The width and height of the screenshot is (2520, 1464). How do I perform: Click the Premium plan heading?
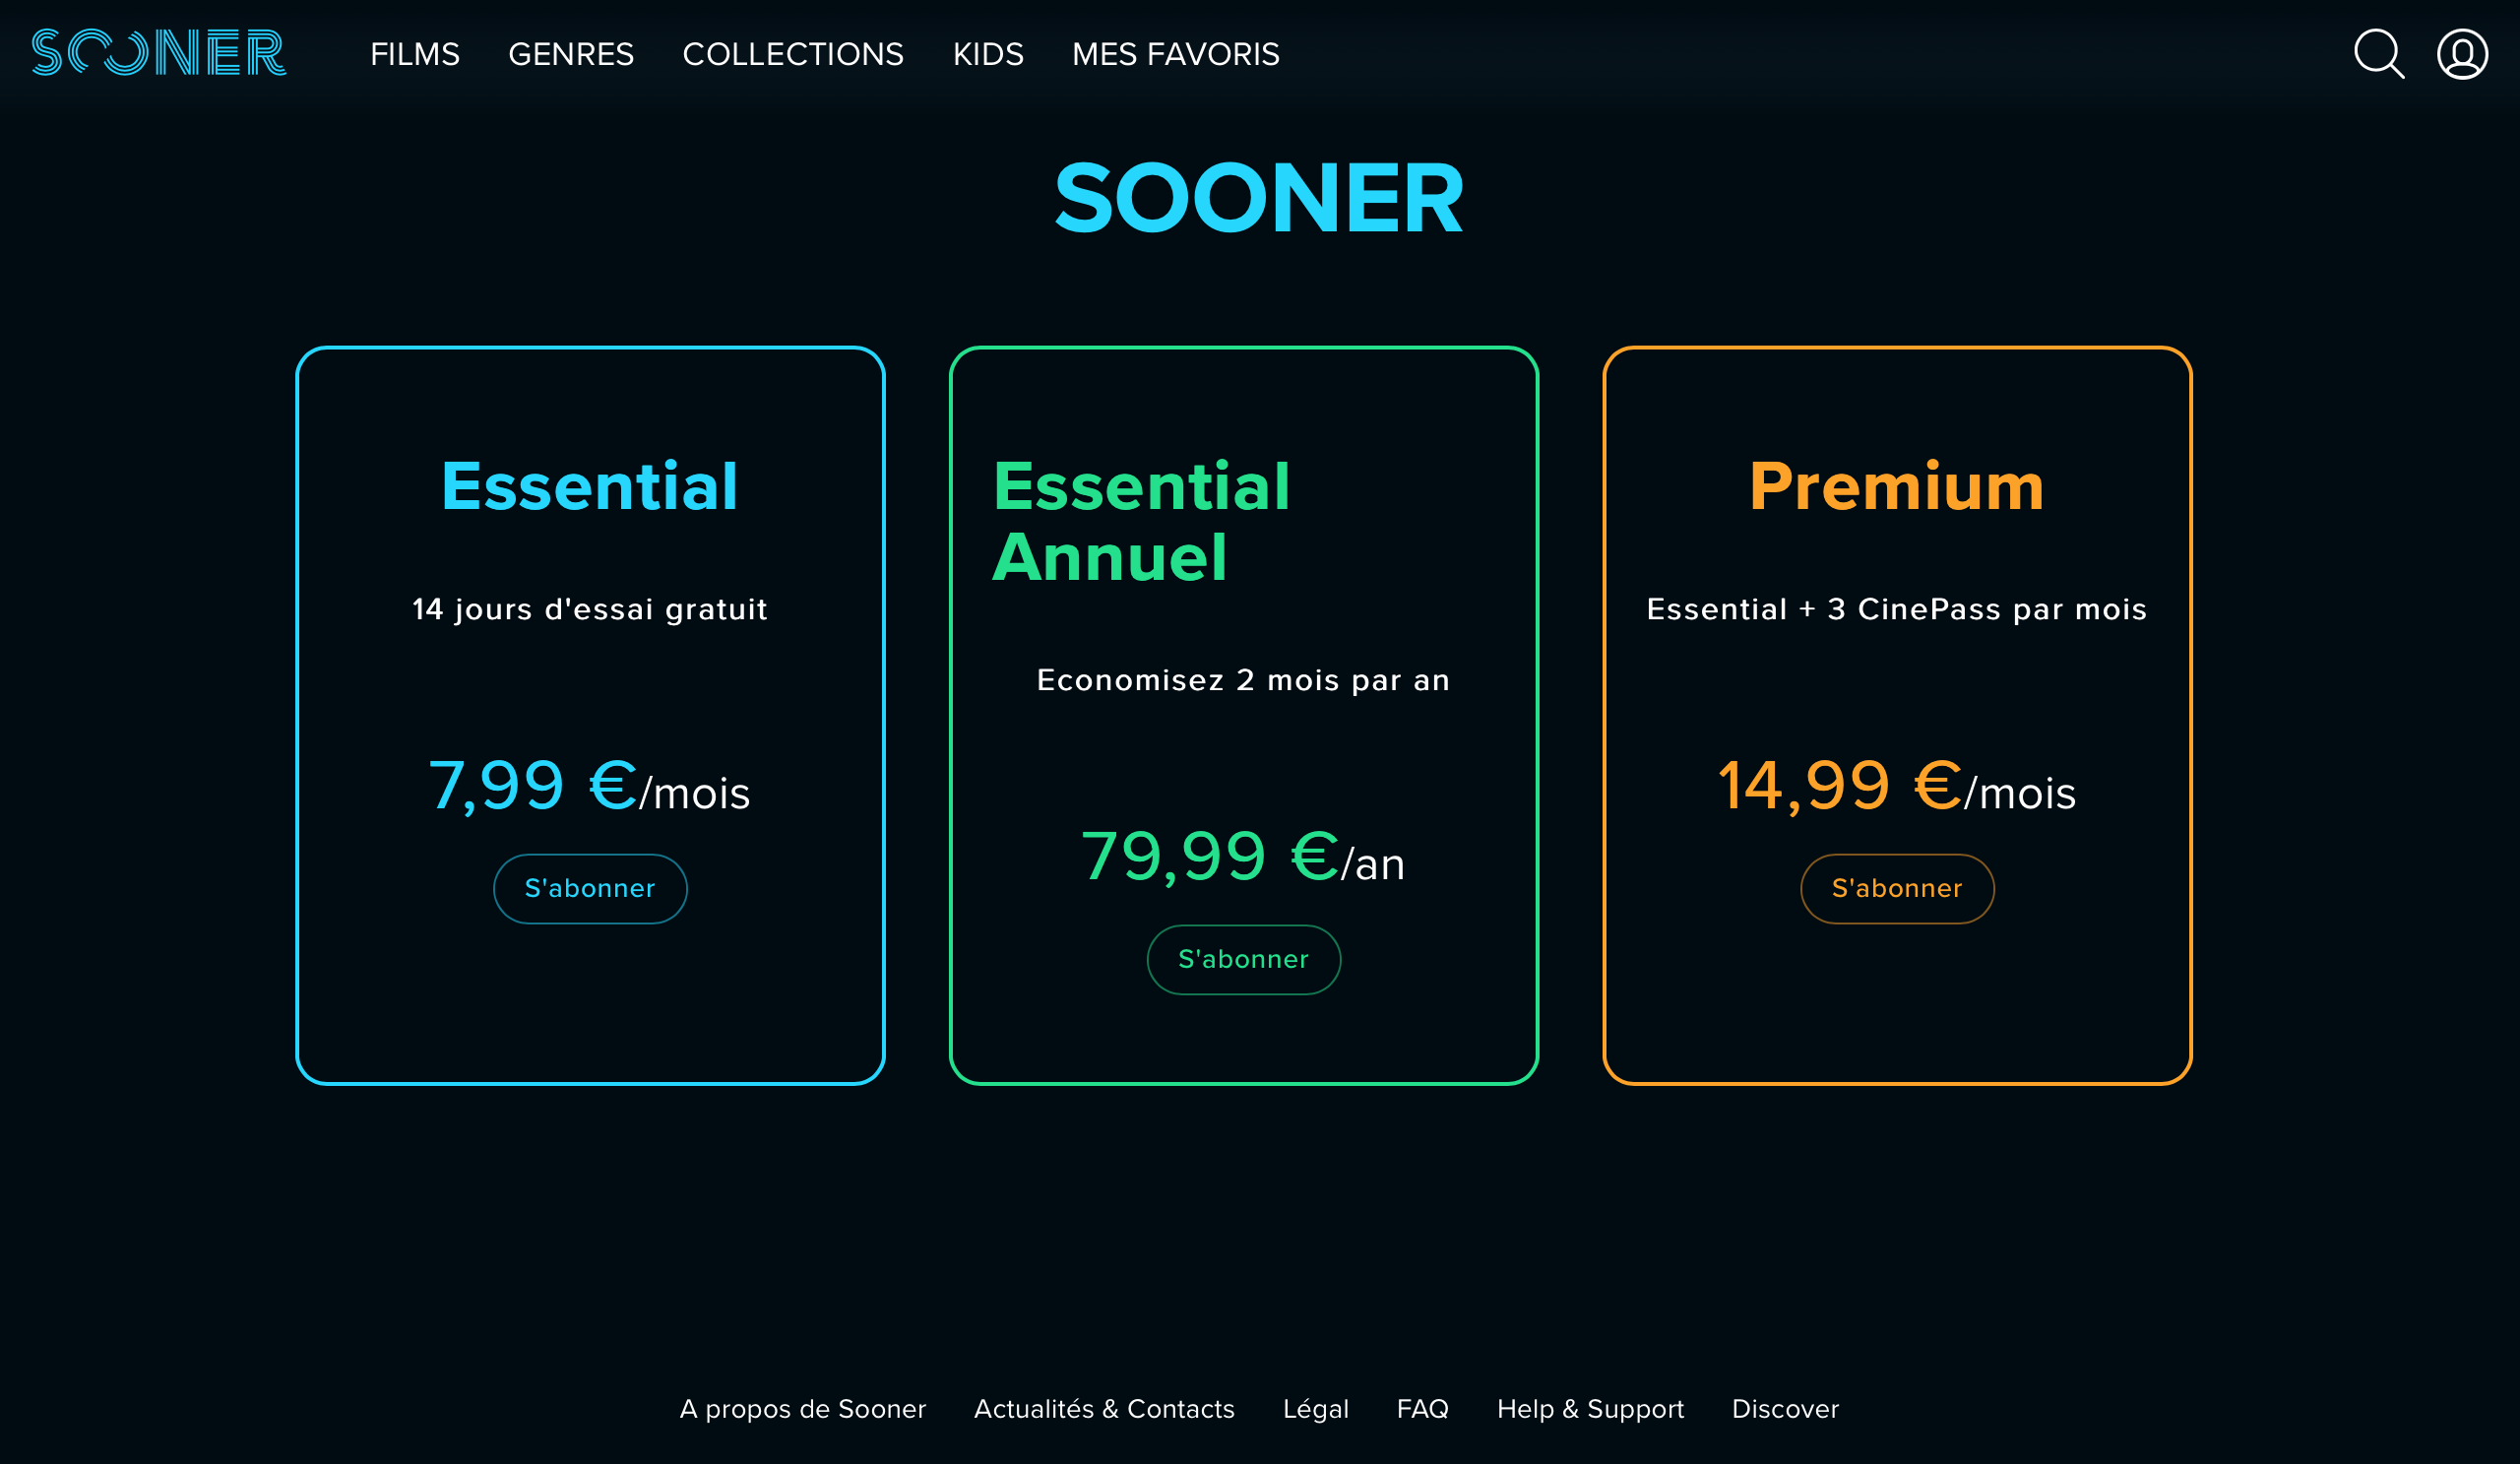click(x=1896, y=487)
